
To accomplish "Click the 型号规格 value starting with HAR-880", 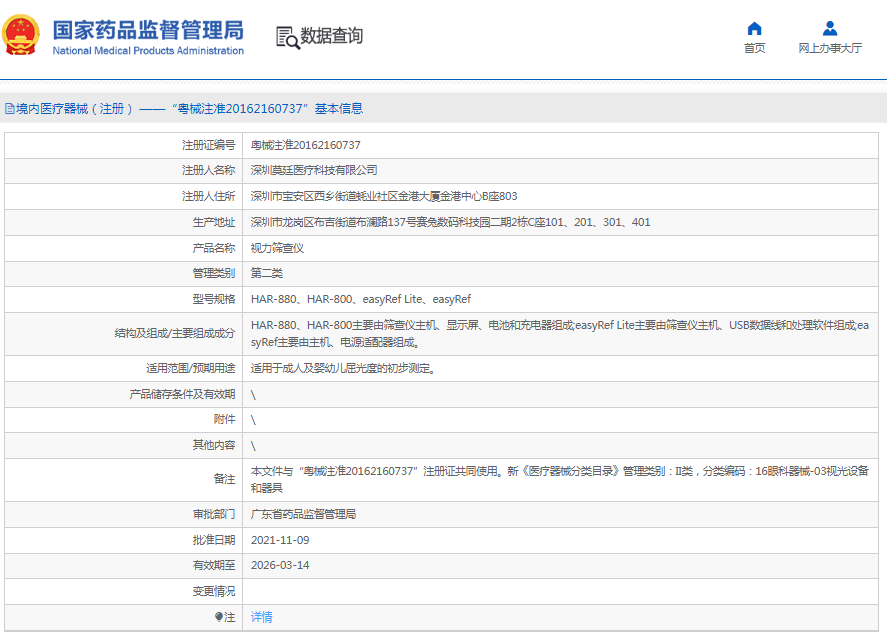I will point(360,299).
